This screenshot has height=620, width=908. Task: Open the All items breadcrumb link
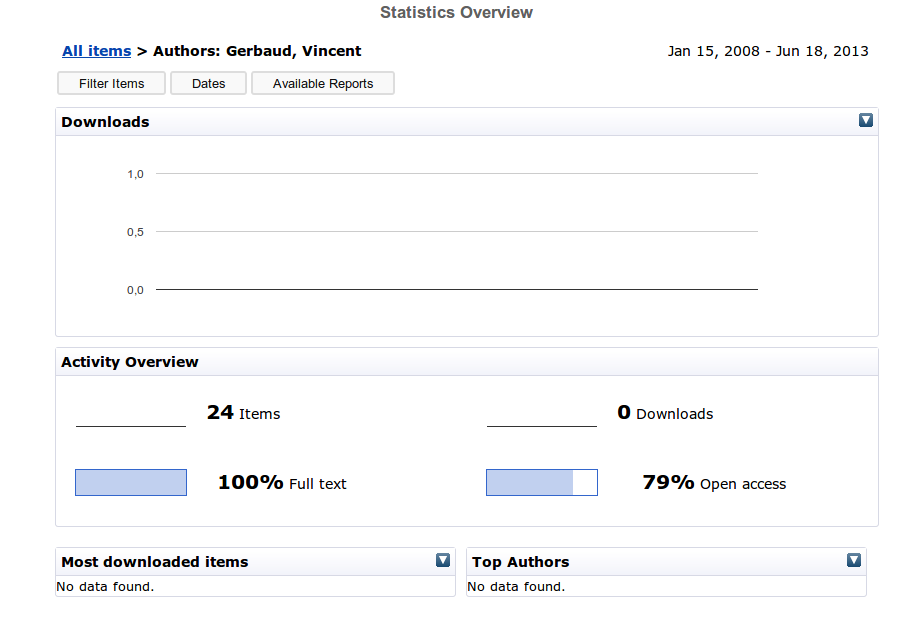(x=97, y=51)
